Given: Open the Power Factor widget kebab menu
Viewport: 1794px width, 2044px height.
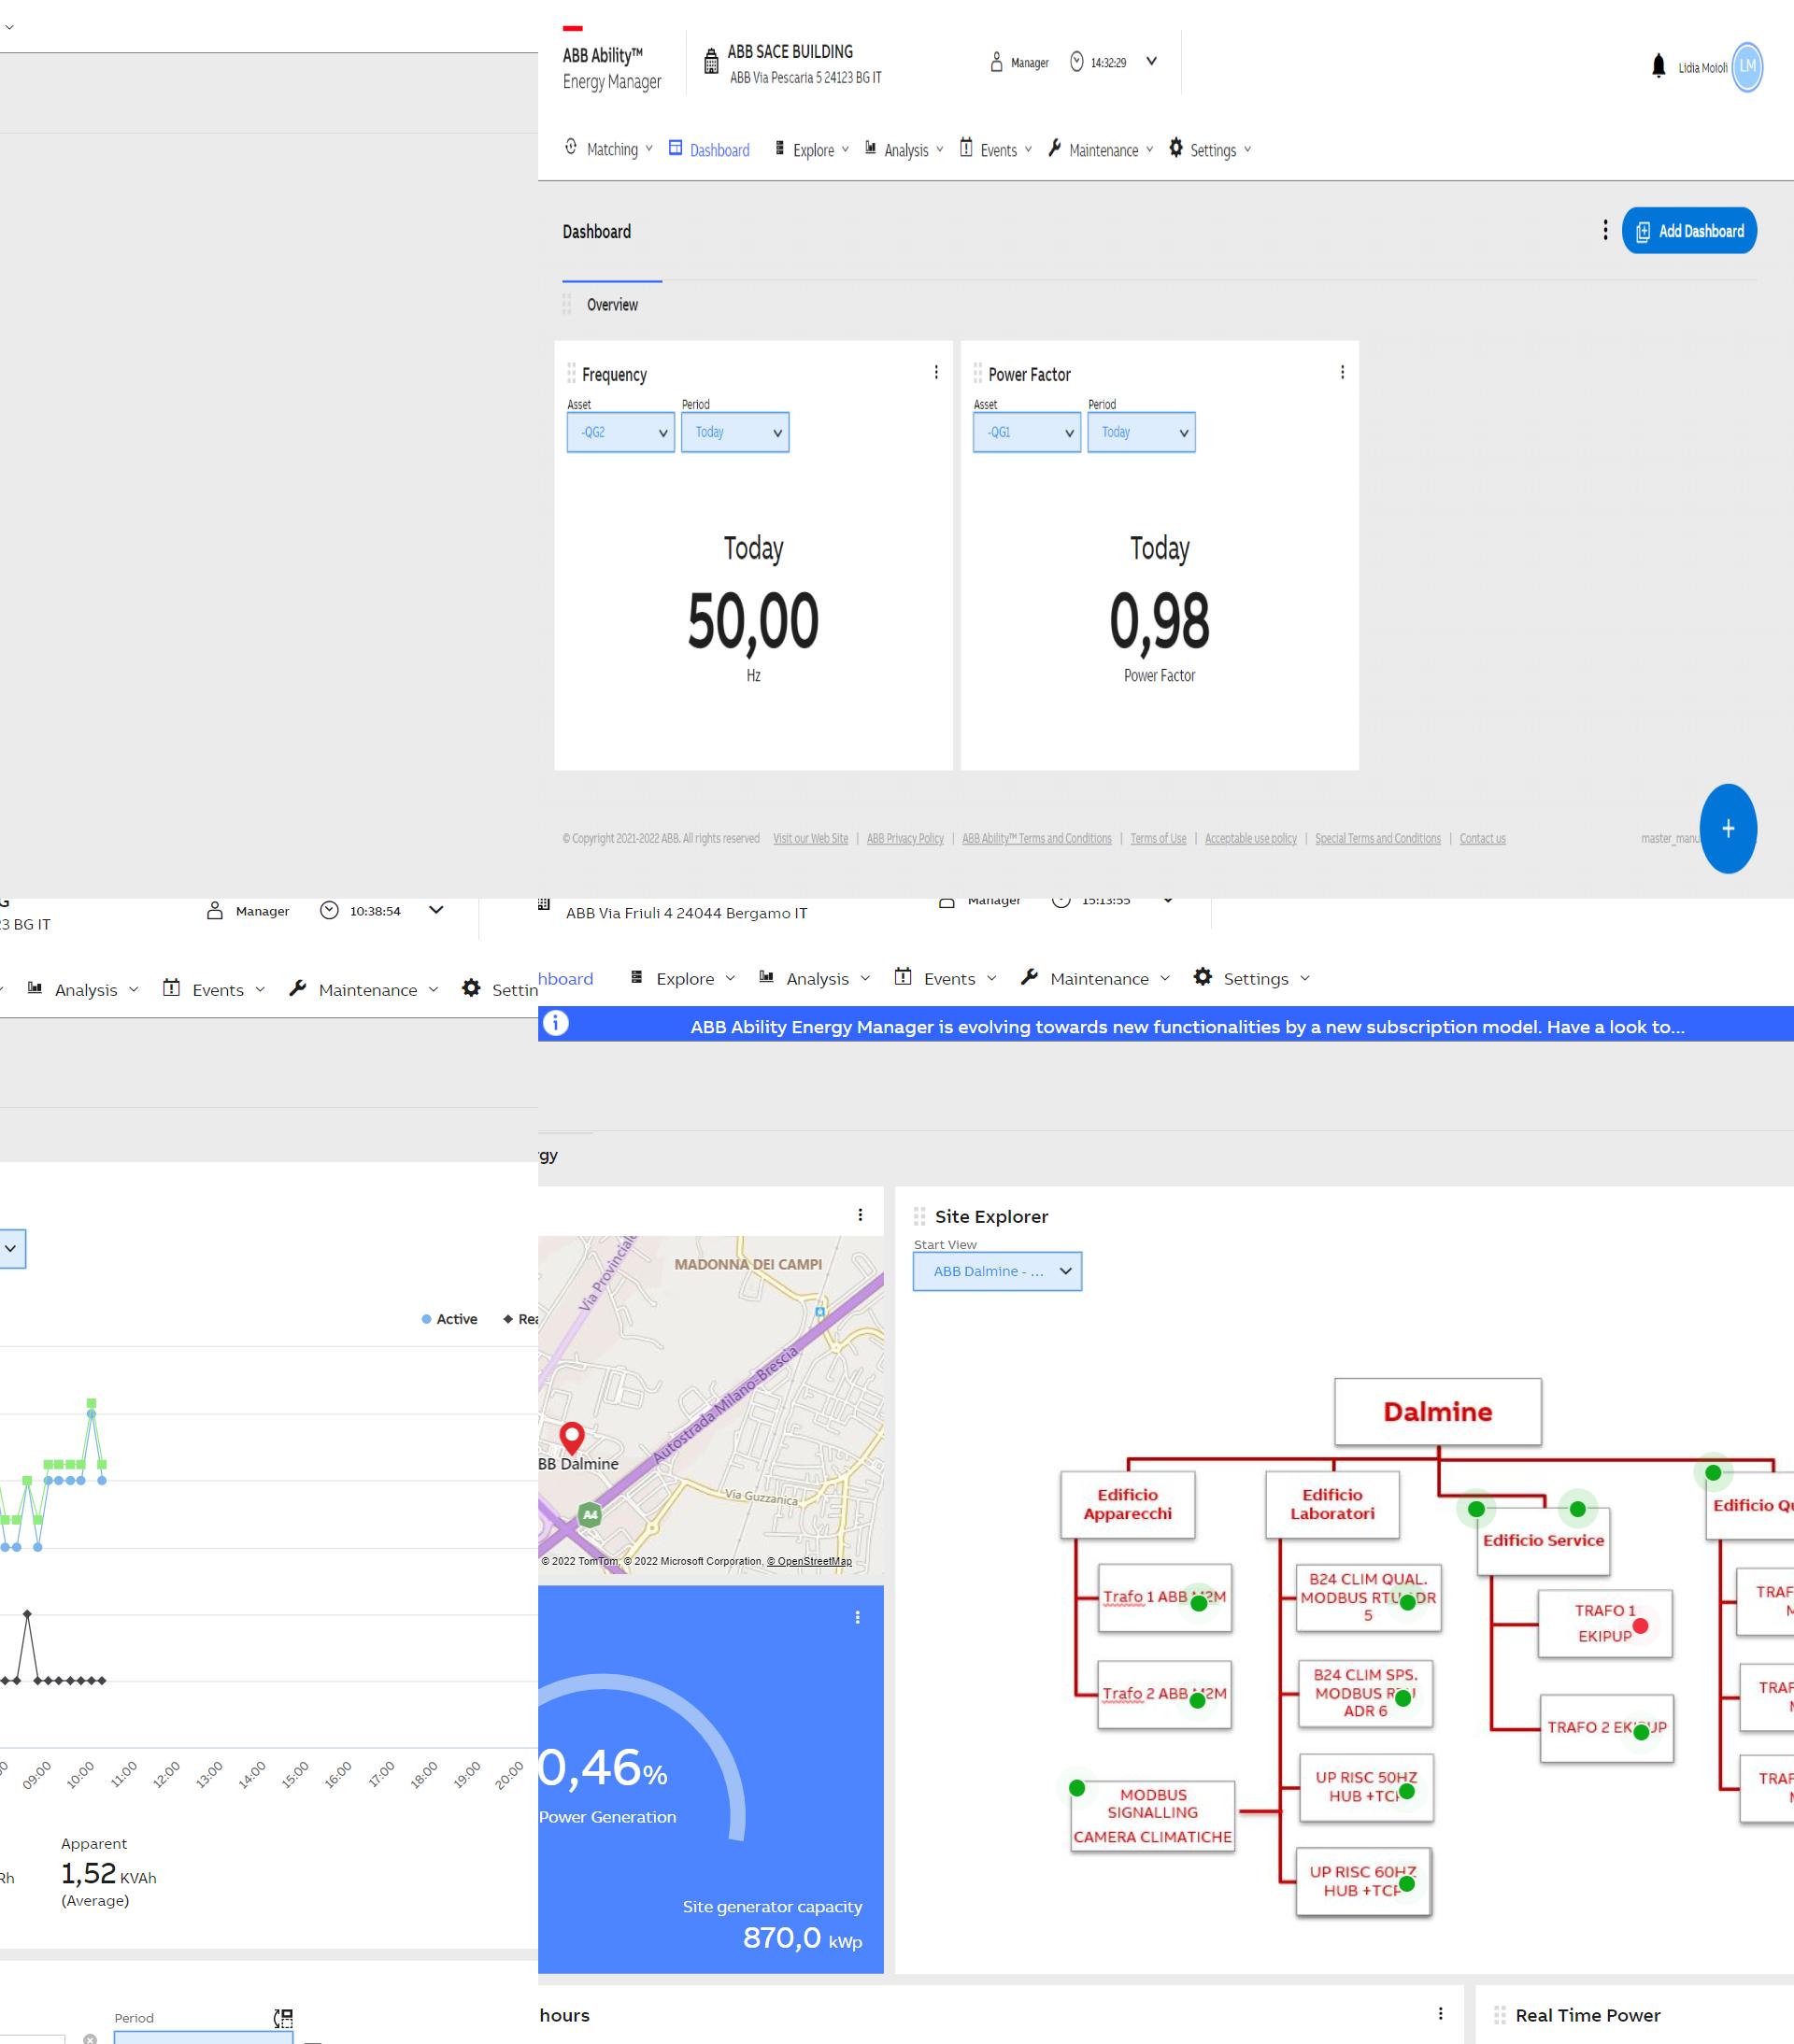Looking at the screenshot, I should pyautogui.click(x=1342, y=372).
